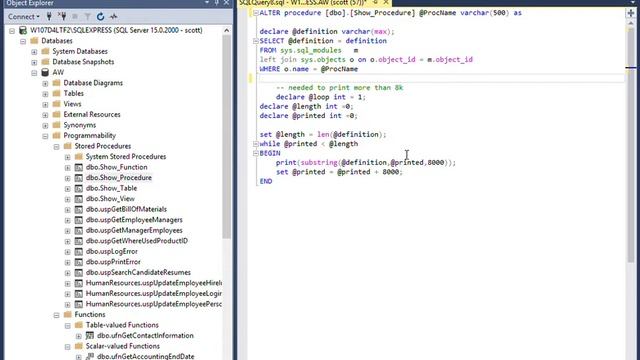
Task: Select the SQLEXPRESS server icon
Action: 23,30
